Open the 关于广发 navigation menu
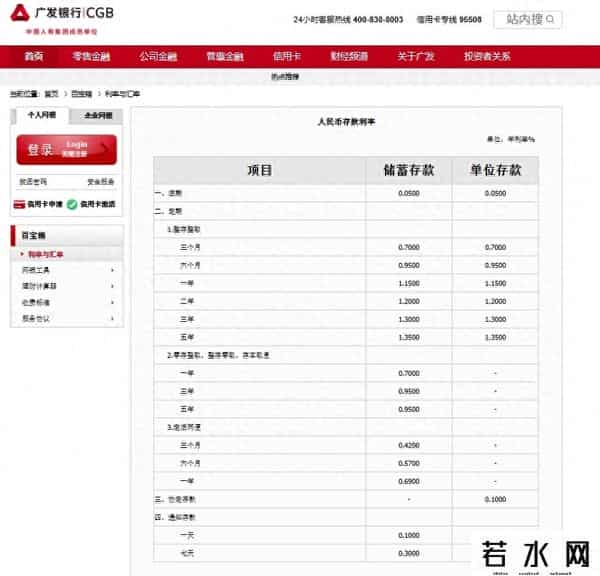600x576 pixels. coord(416,57)
